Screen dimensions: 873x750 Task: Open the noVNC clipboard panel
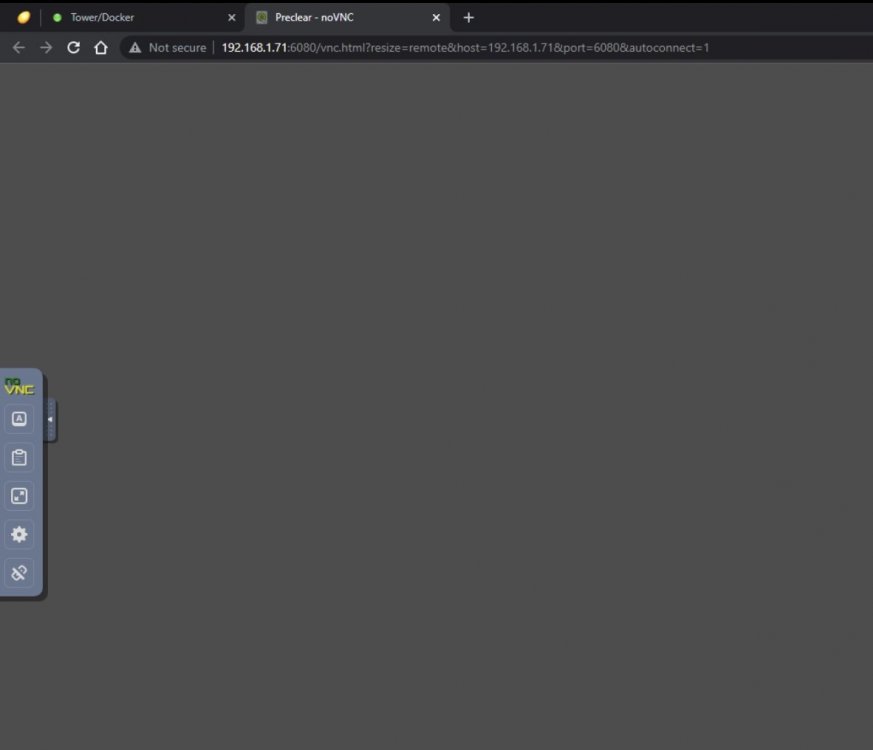tap(19, 458)
